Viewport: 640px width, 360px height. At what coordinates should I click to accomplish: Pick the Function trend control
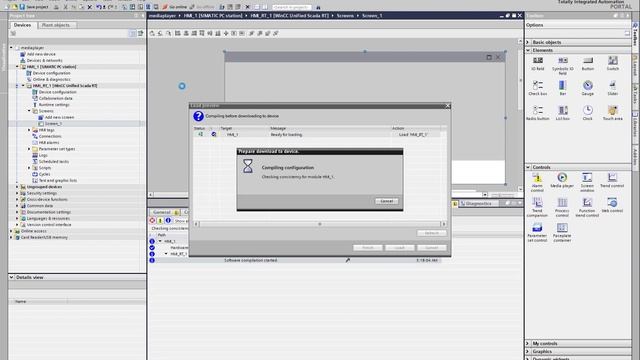(587, 208)
